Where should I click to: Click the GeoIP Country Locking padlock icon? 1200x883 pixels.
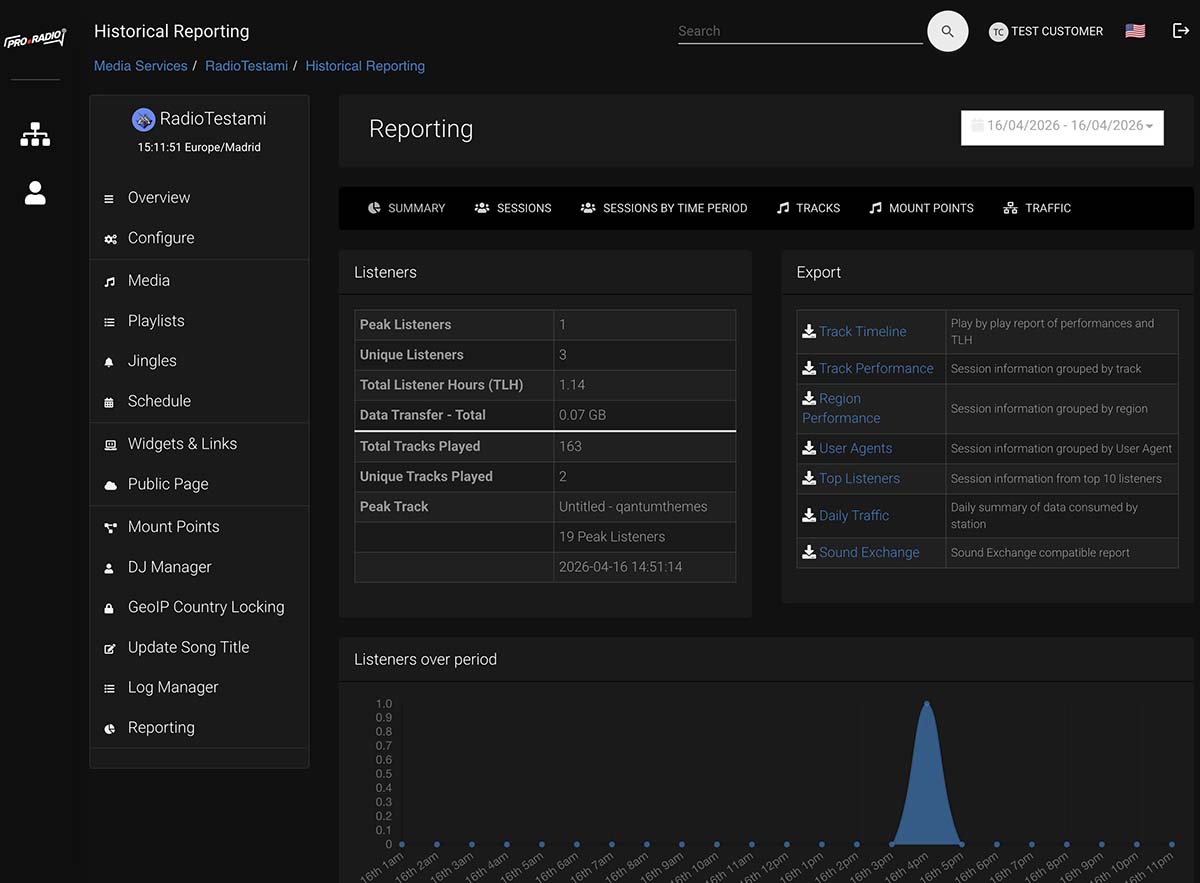[110, 607]
